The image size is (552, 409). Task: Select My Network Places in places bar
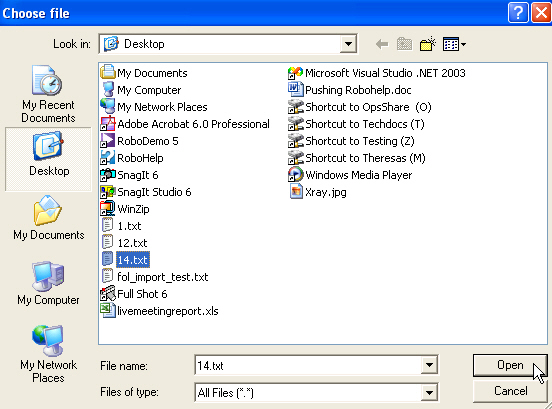point(48,354)
